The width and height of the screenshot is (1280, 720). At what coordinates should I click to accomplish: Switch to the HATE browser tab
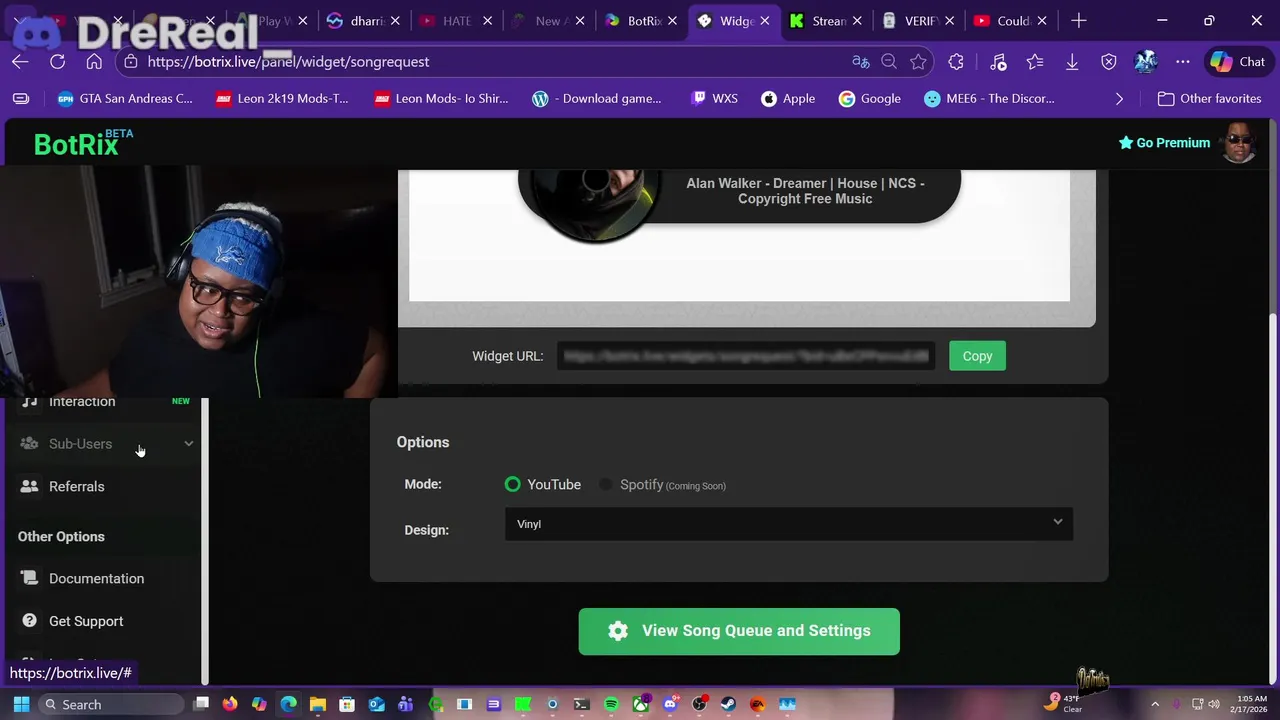tap(454, 21)
